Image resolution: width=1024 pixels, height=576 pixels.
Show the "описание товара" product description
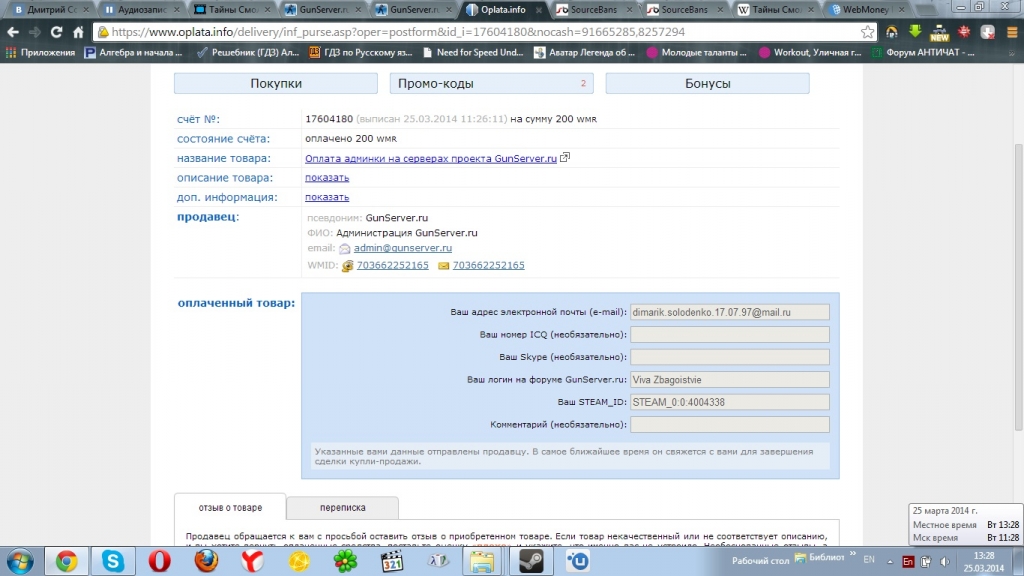point(327,178)
